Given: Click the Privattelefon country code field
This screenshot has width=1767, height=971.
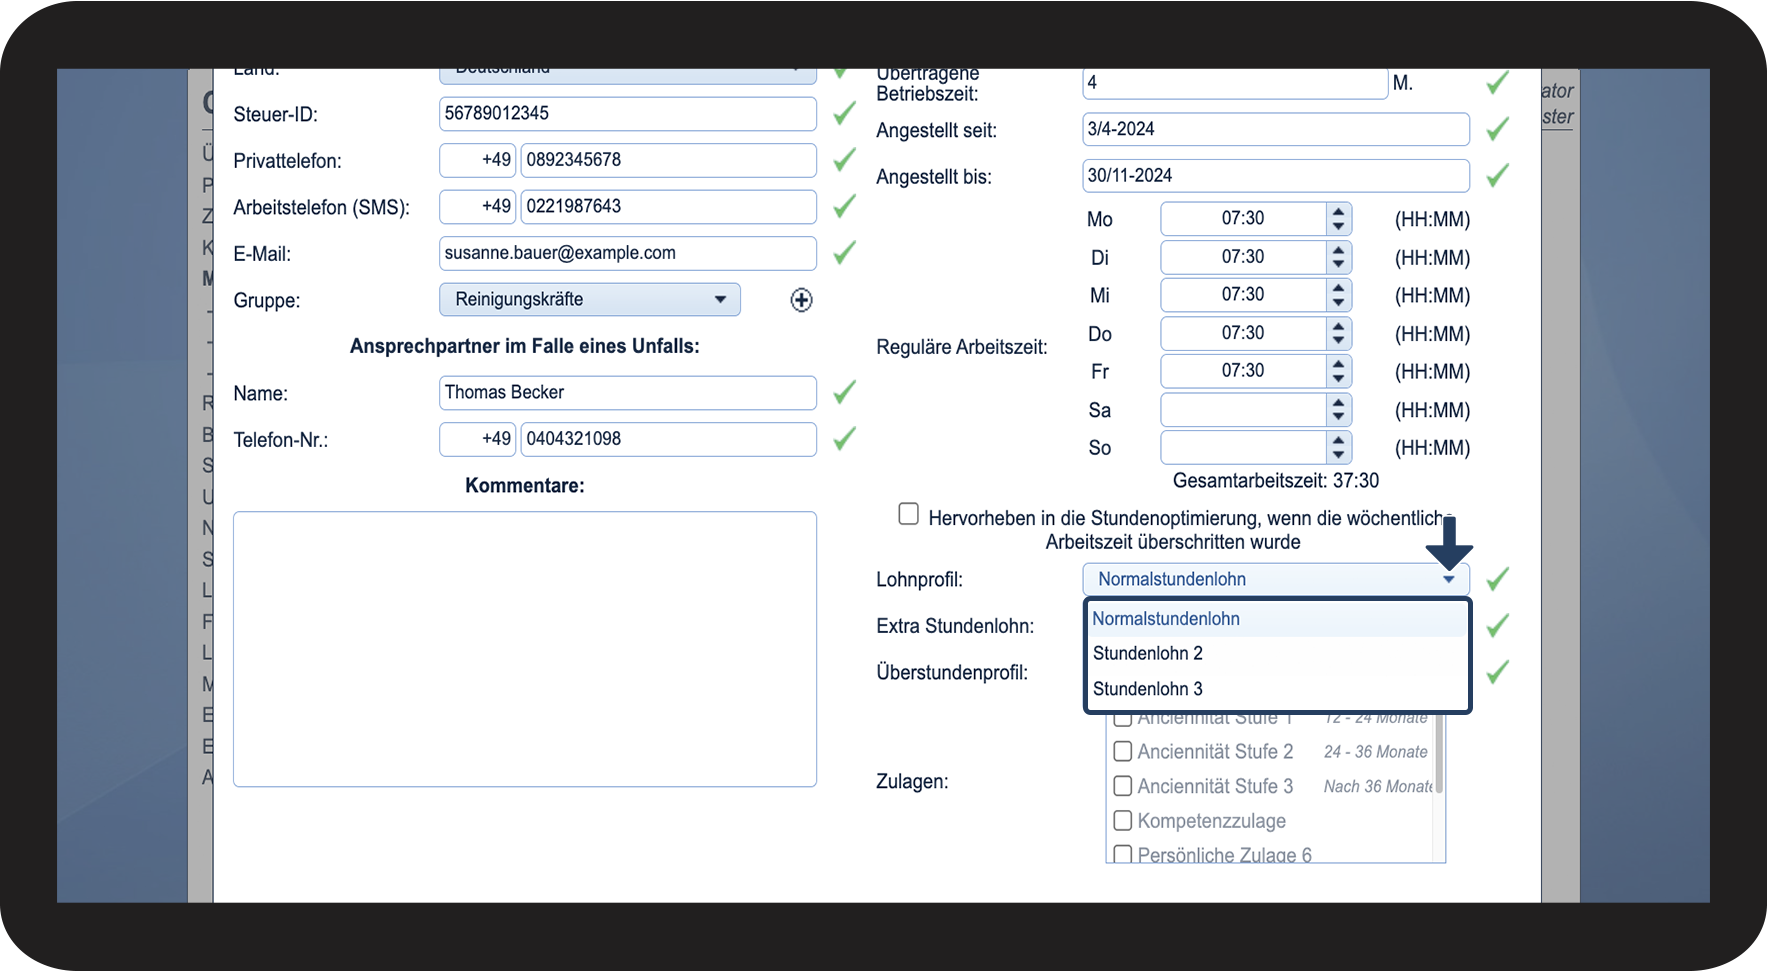Looking at the screenshot, I should [x=478, y=160].
